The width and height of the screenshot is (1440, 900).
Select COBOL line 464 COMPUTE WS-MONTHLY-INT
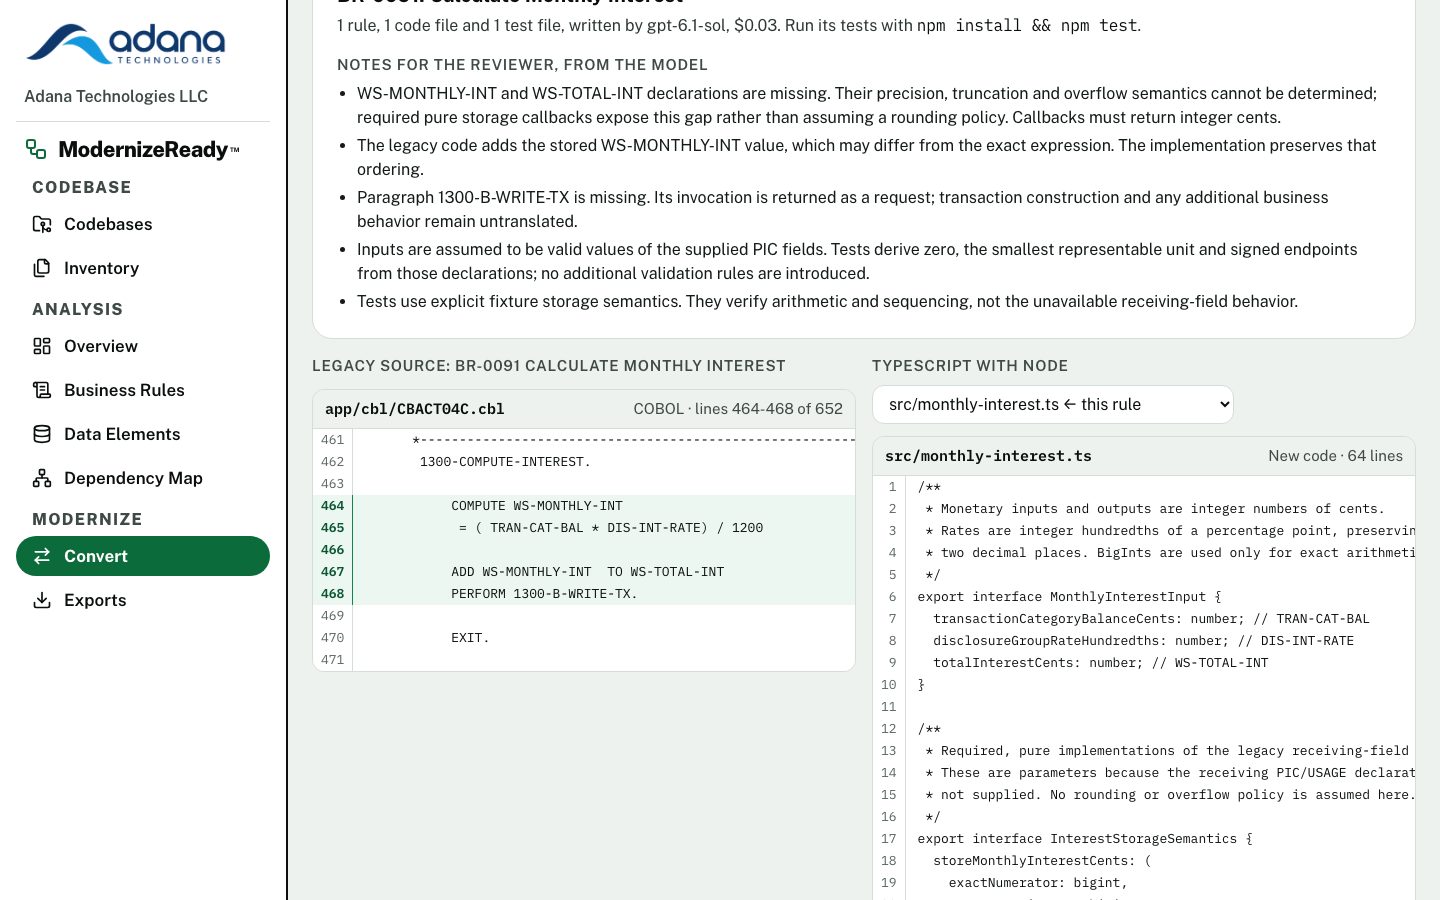point(584,506)
